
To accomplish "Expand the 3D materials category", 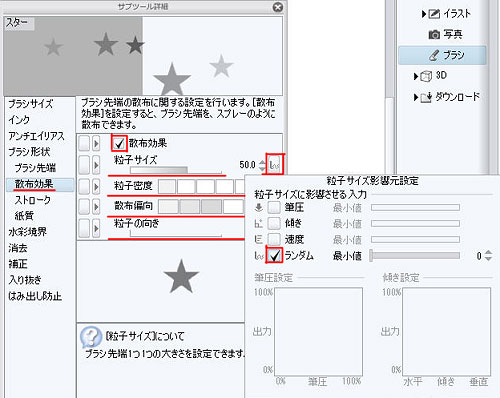I will click(x=416, y=76).
